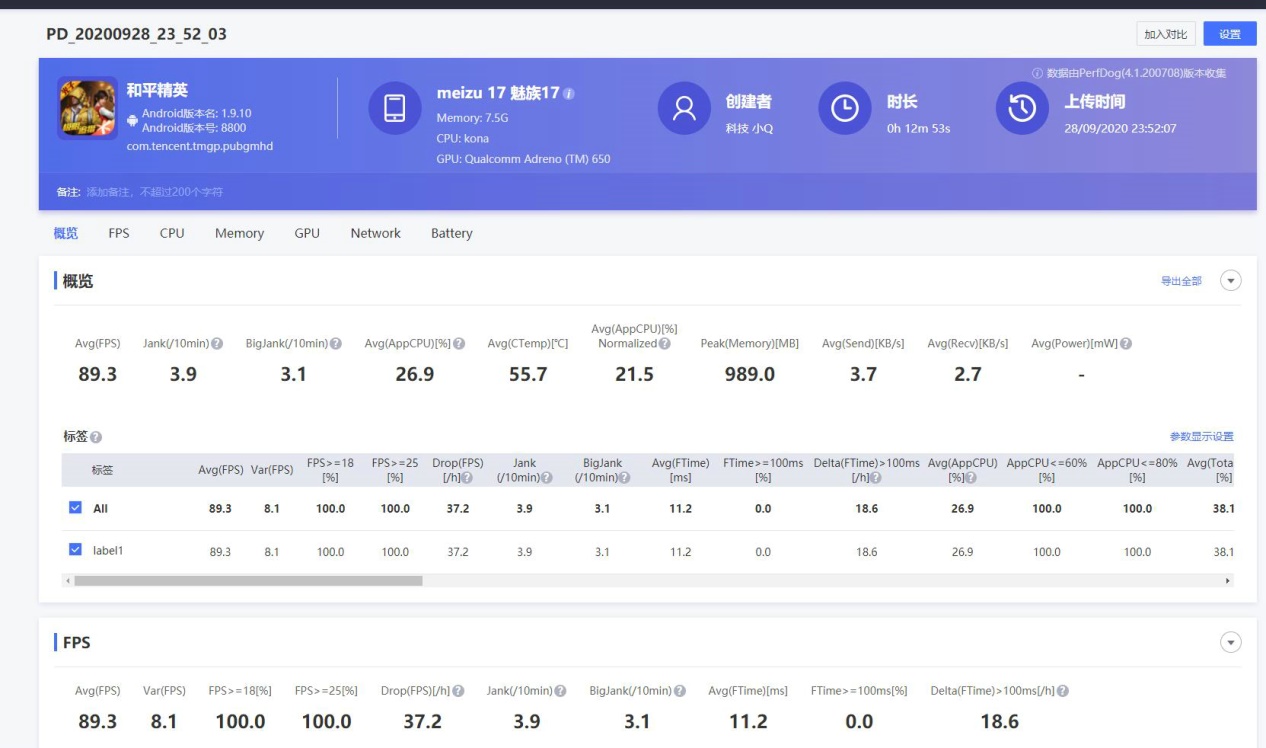Click help icon beside Normalized CPU metric

coord(664,345)
